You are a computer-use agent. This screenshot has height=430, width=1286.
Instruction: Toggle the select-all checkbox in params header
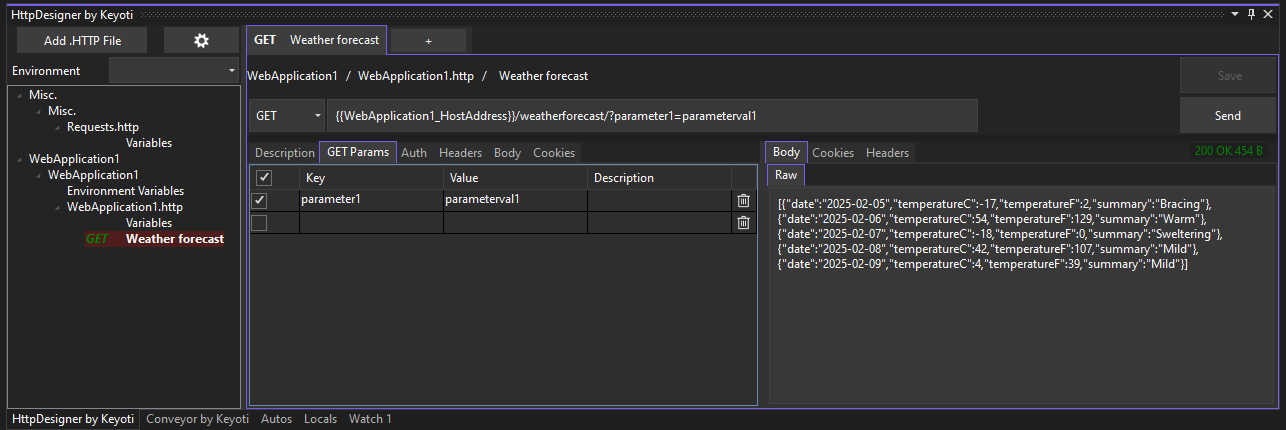(264, 178)
